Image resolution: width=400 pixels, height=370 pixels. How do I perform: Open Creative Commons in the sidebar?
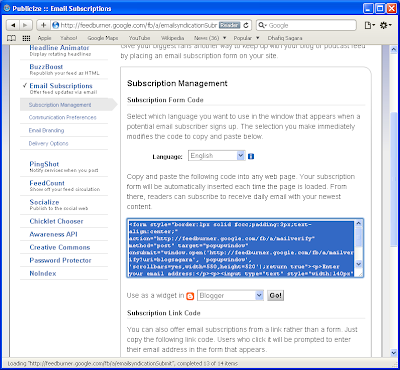coord(60,247)
